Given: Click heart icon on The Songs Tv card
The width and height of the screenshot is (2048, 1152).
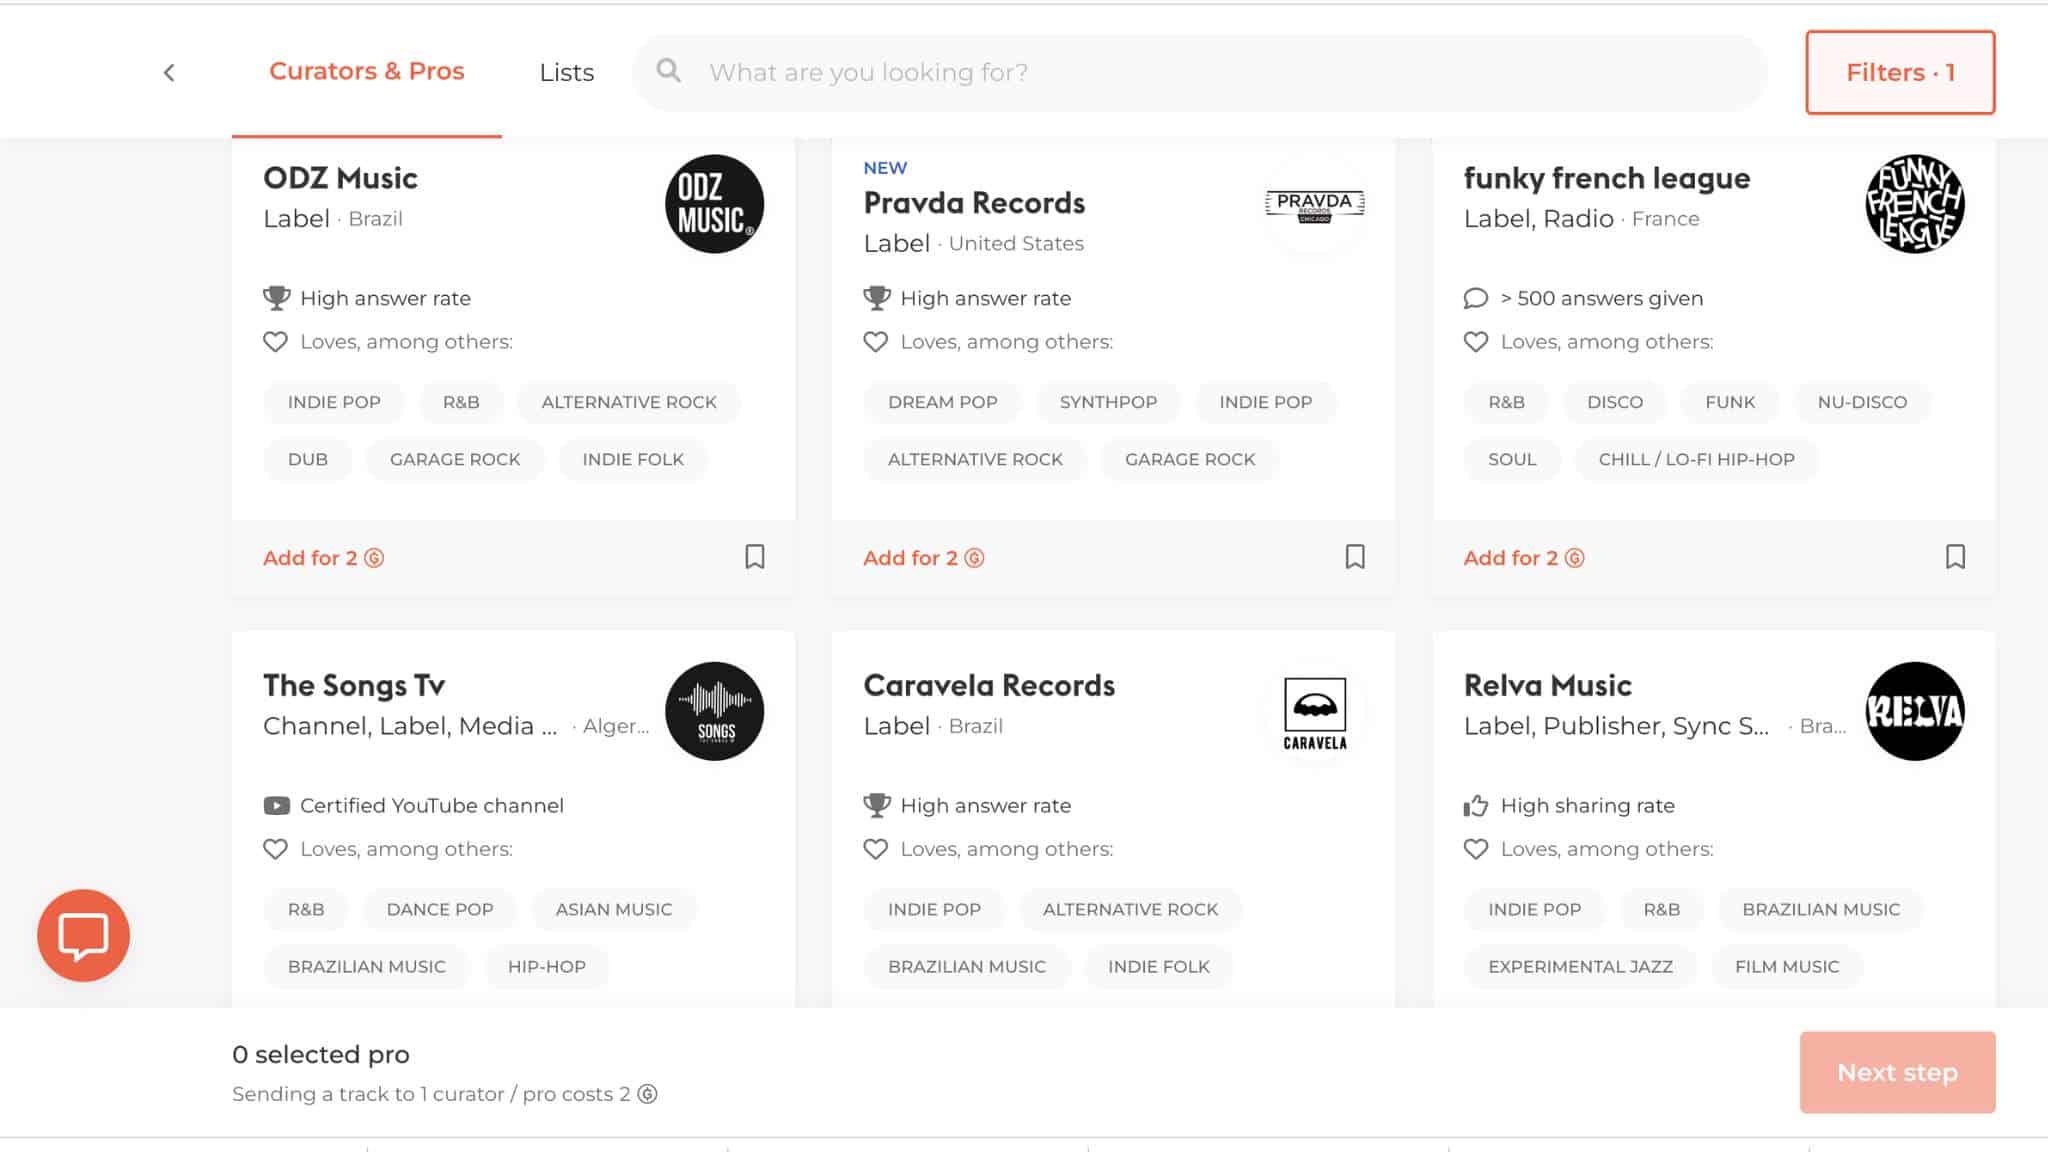Looking at the screenshot, I should point(275,849).
